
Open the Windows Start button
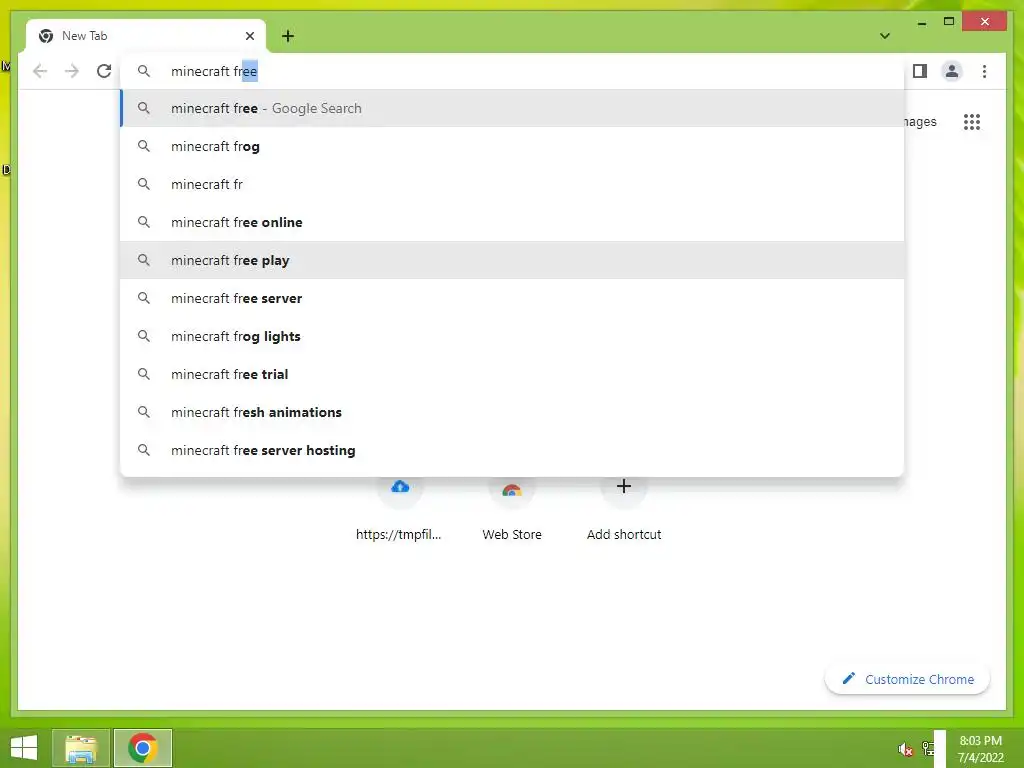click(x=24, y=748)
